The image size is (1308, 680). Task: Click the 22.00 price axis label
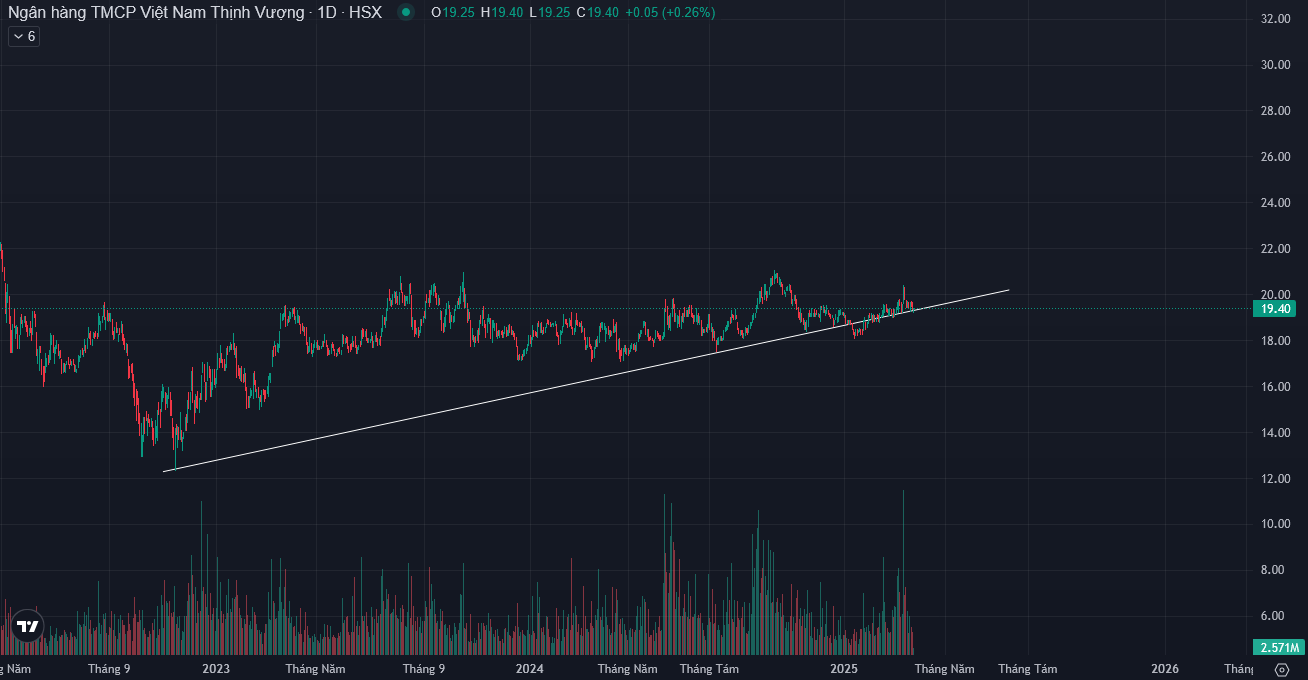(1274, 249)
